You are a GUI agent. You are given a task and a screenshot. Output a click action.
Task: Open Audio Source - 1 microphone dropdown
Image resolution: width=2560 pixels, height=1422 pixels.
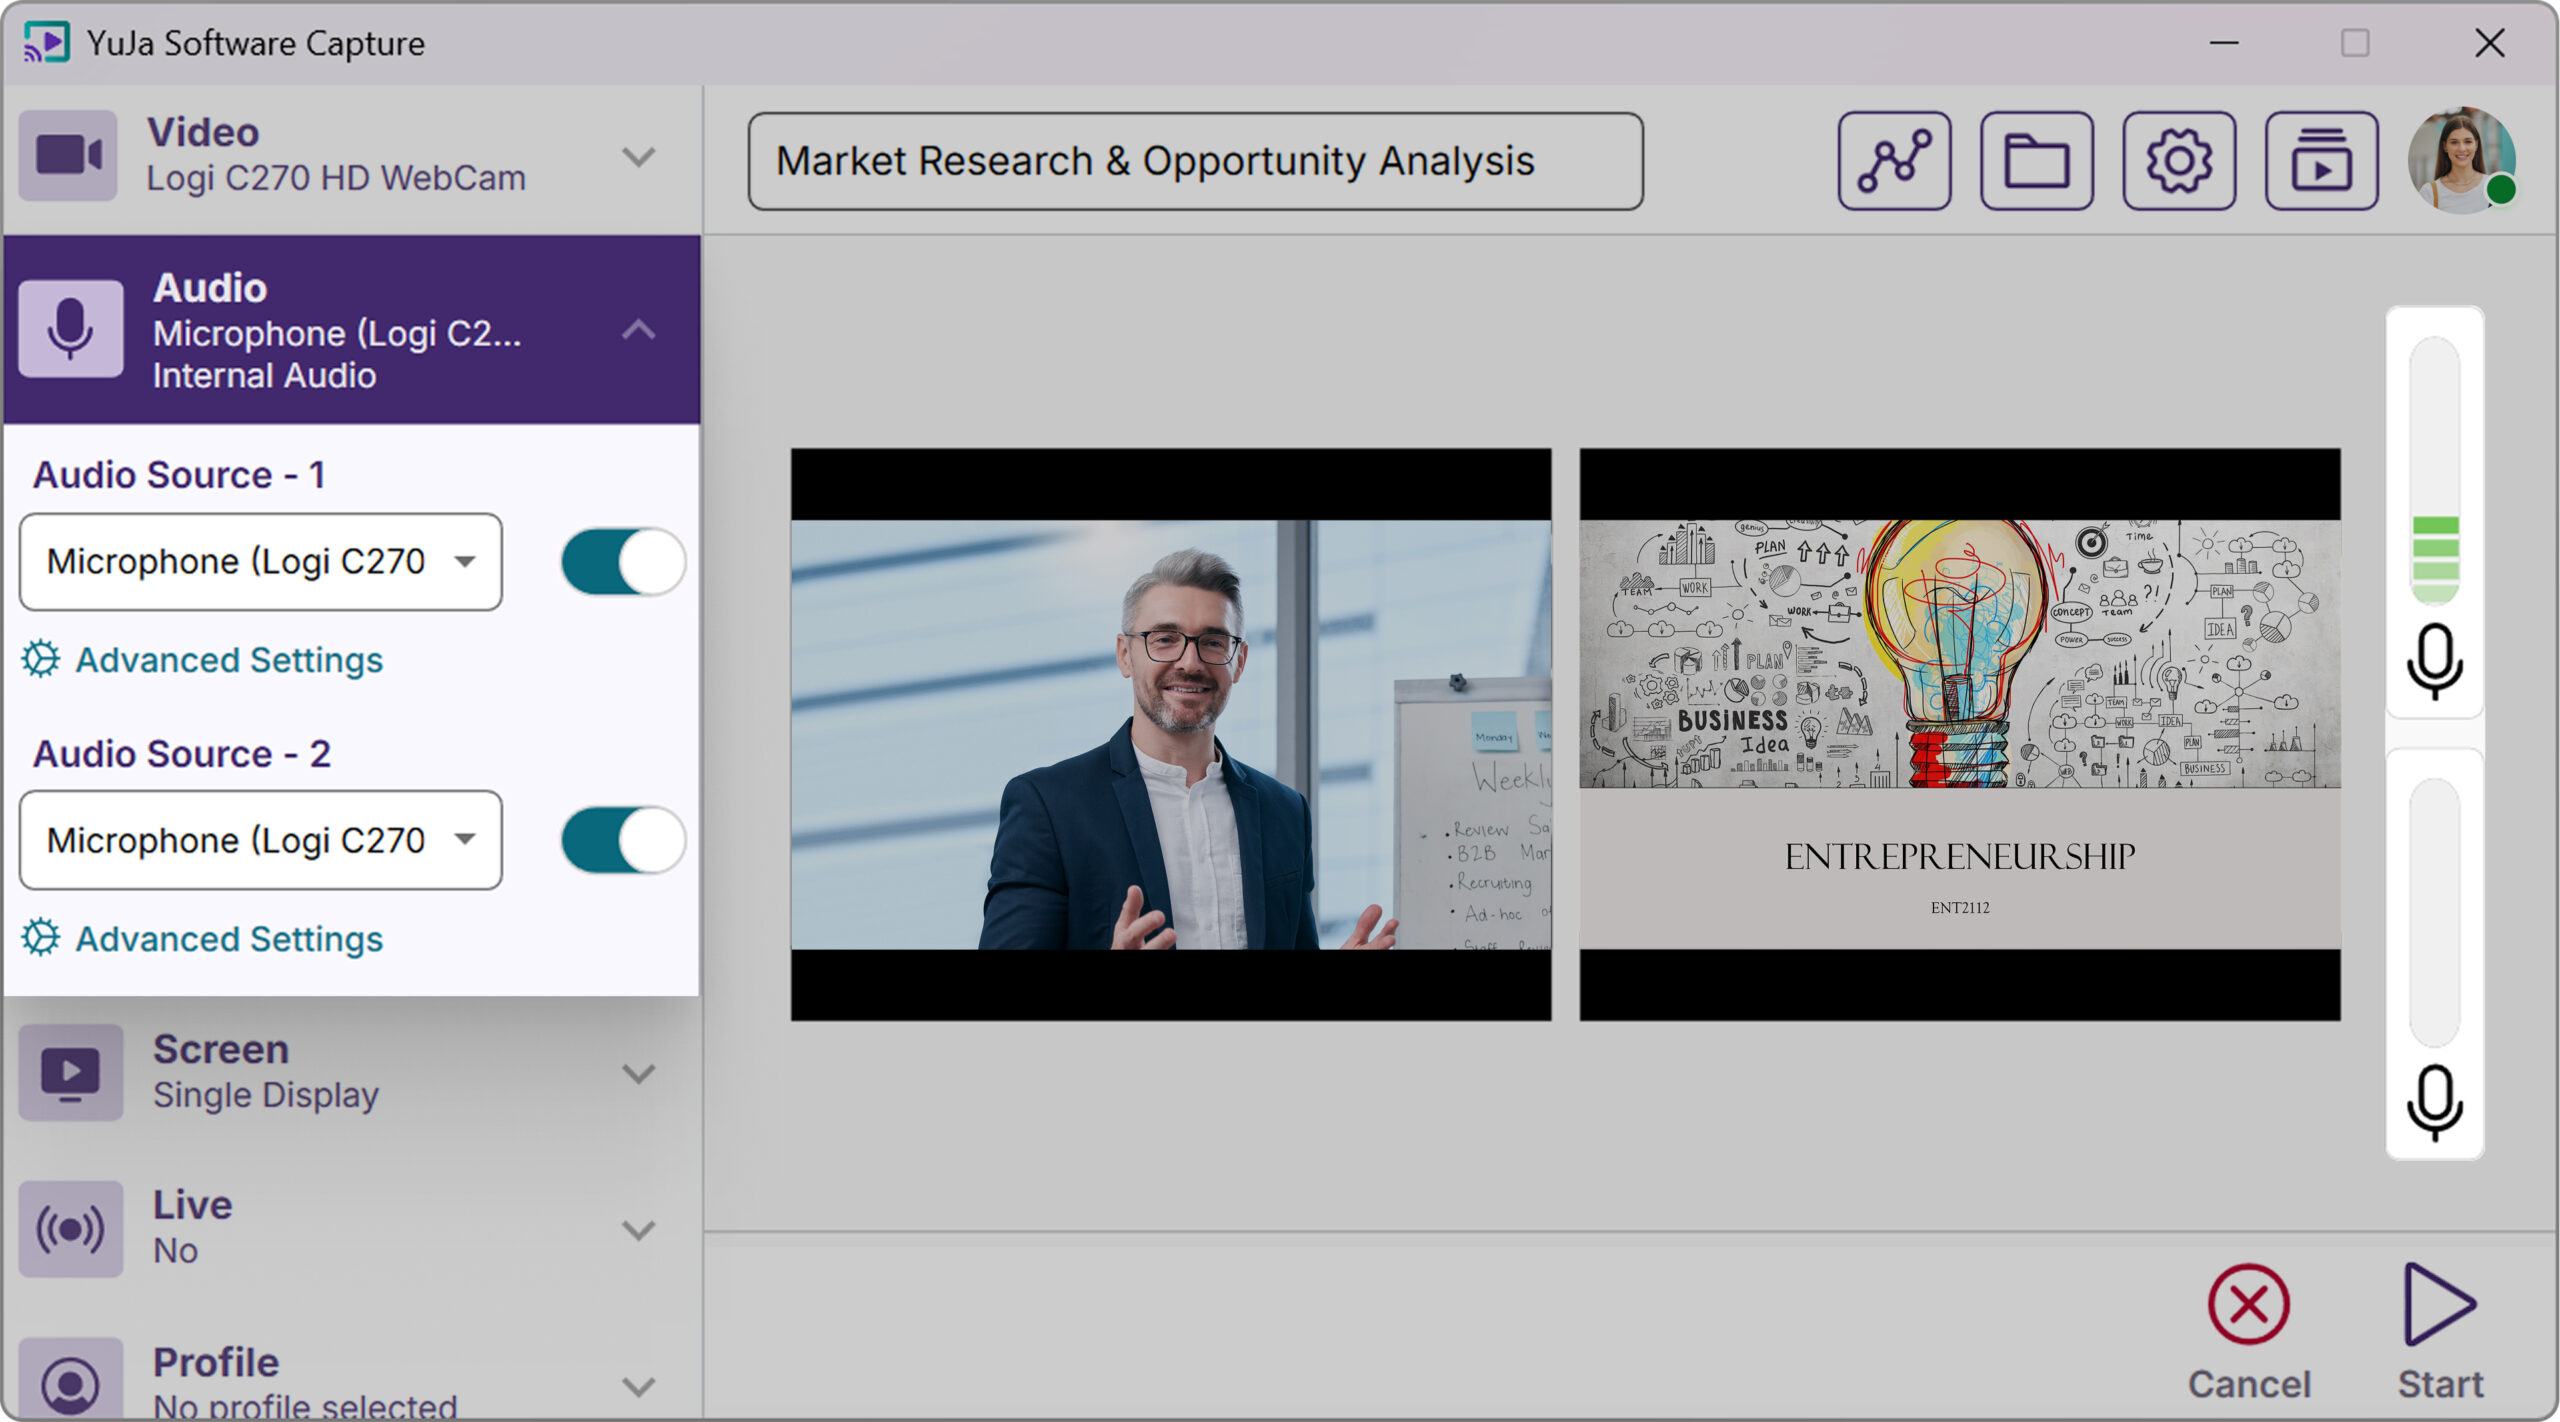coord(261,561)
